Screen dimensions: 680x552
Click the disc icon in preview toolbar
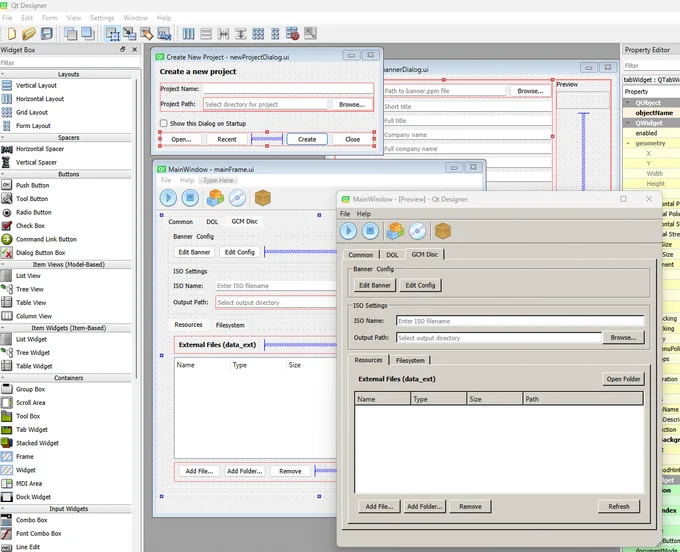coord(417,231)
